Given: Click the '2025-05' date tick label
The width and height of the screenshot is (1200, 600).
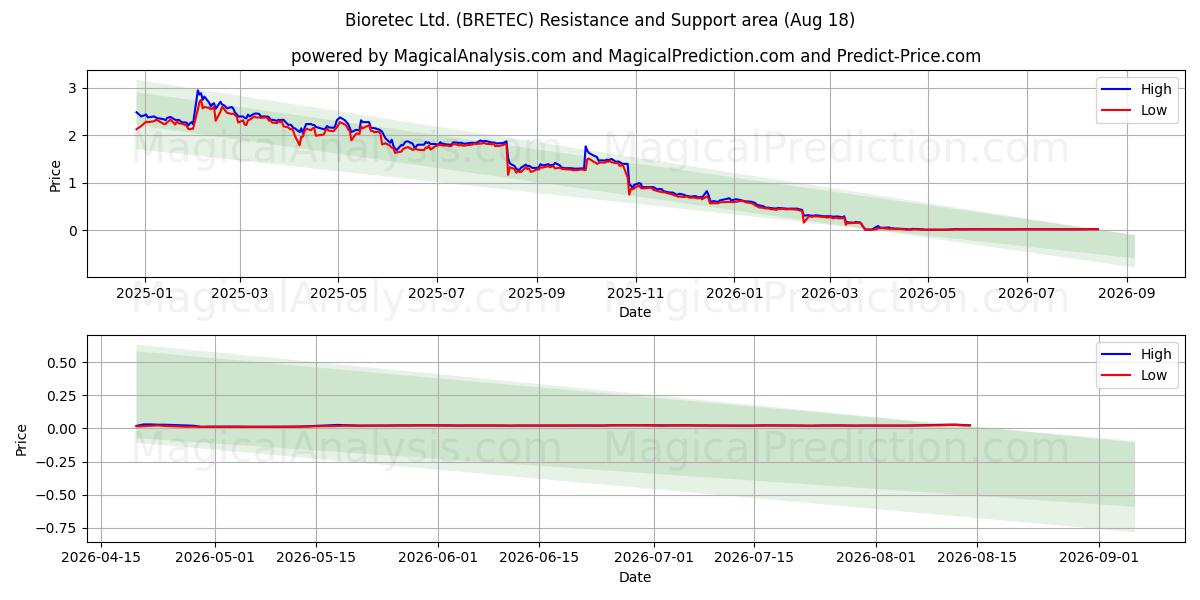Looking at the screenshot, I should point(338,294).
